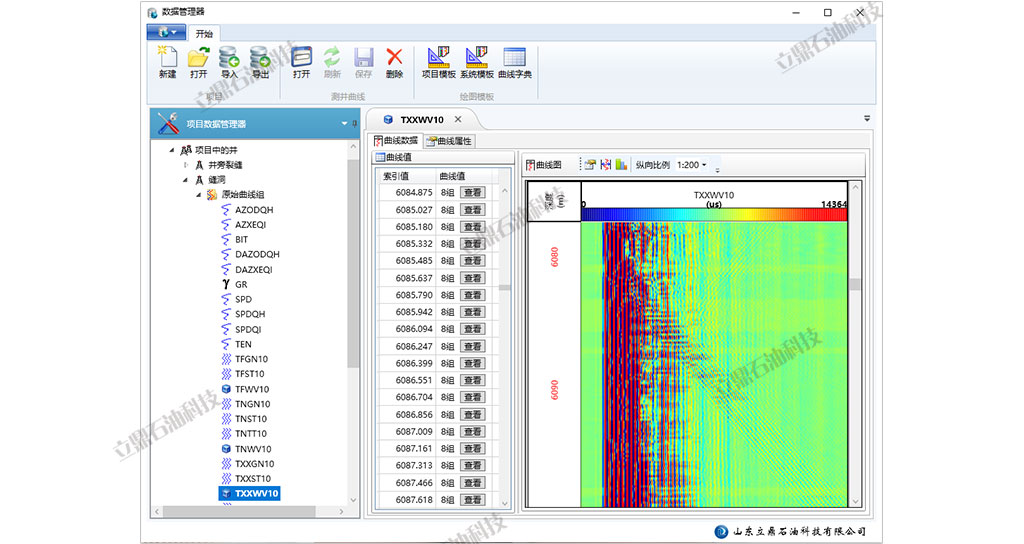Click the 查看 button for 6084.875
The height and width of the screenshot is (544, 1024).
pyautogui.click(x=472, y=193)
